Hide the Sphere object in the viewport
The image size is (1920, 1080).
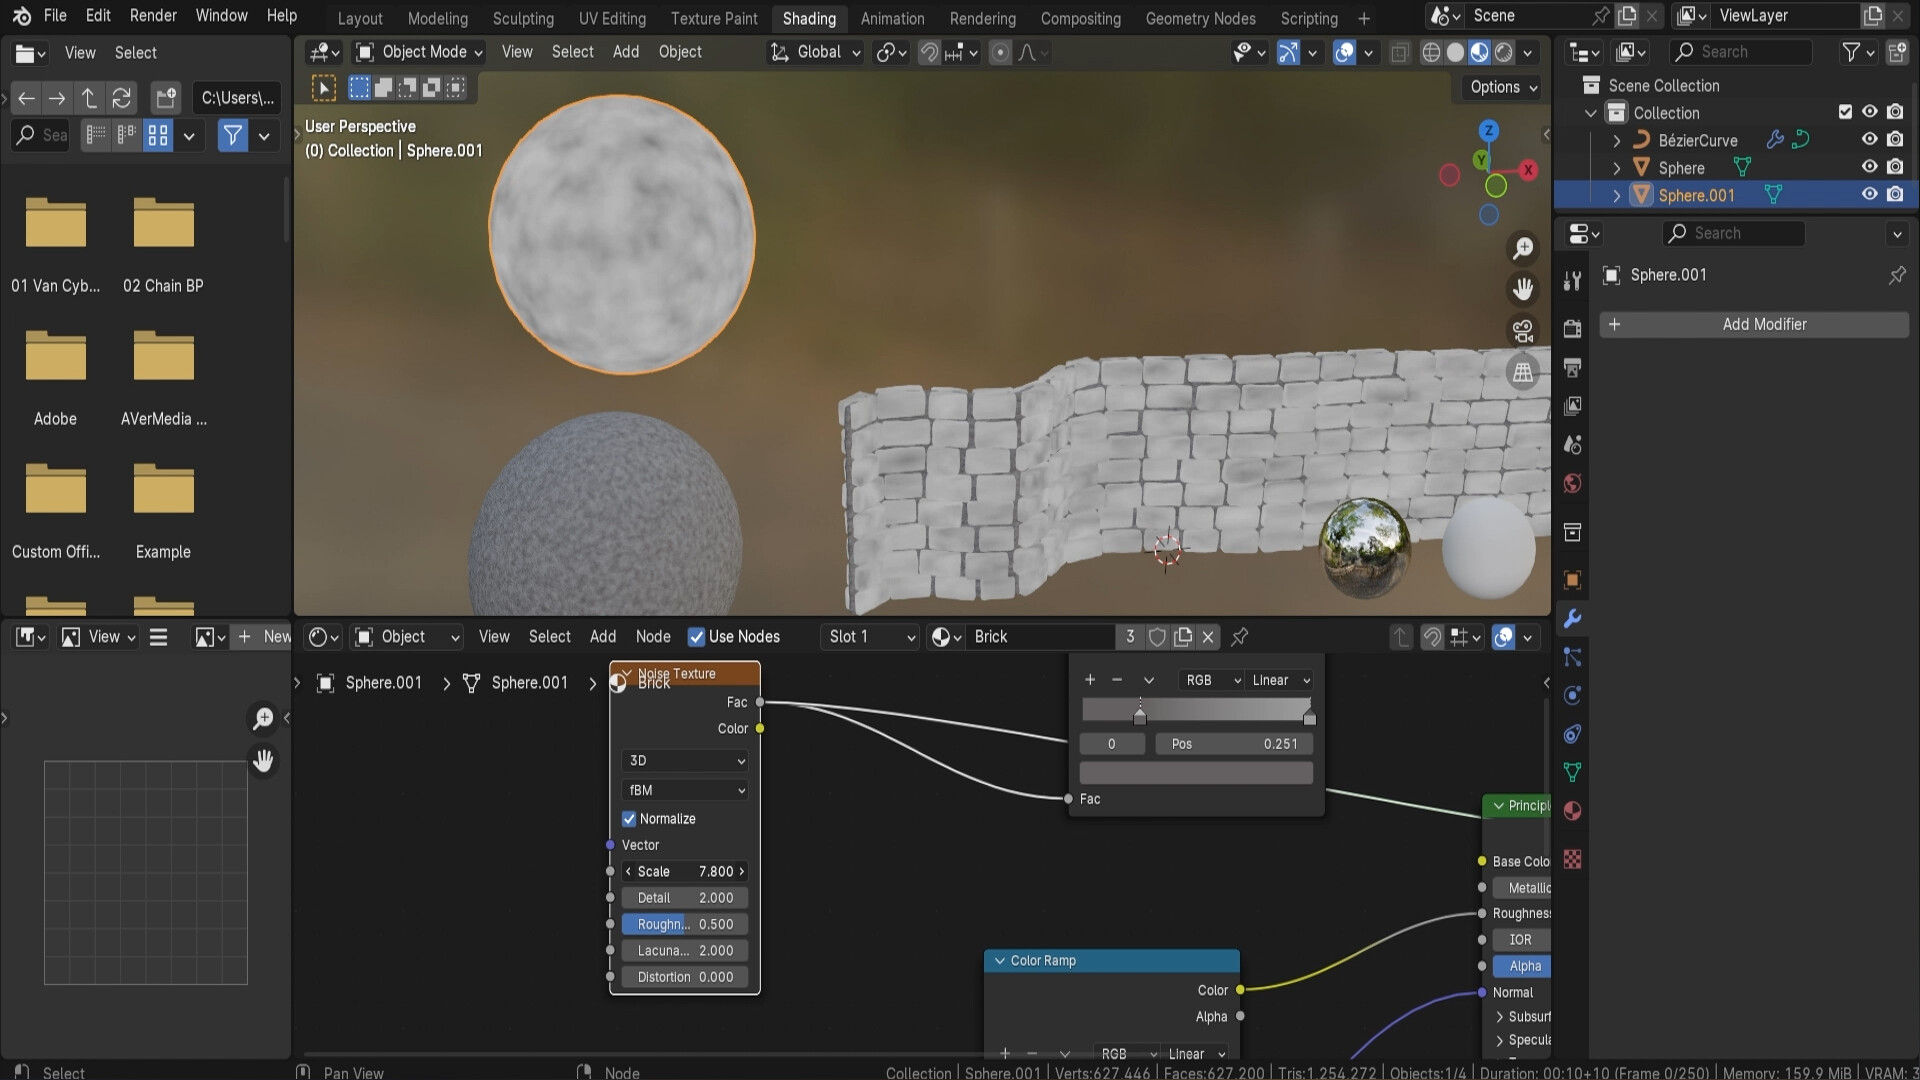(x=1870, y=167)
